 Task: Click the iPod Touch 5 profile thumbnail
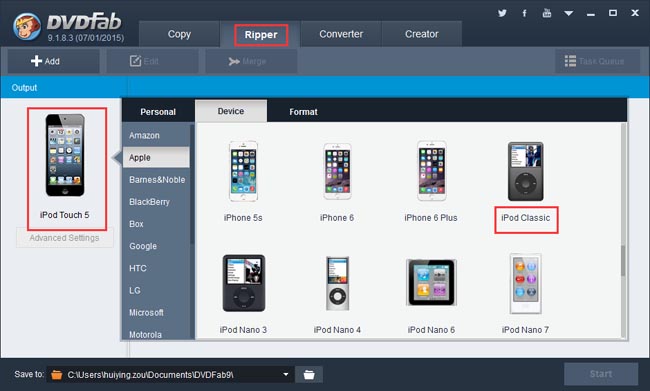tap(65, 156)
